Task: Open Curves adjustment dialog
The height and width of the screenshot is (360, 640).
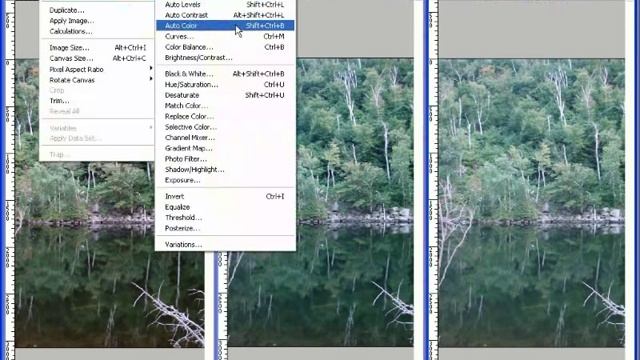Action: pyautogui.click(x=225, y=36)
